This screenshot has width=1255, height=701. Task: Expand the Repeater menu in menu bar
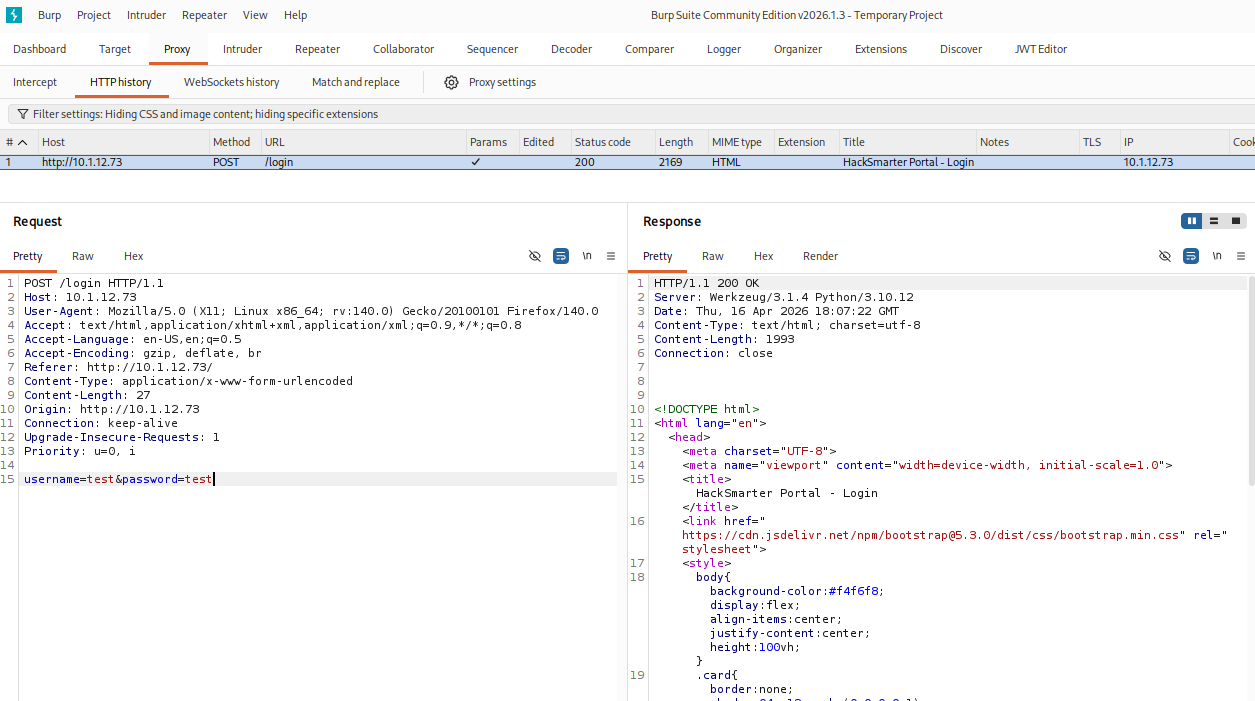point(204,15)
